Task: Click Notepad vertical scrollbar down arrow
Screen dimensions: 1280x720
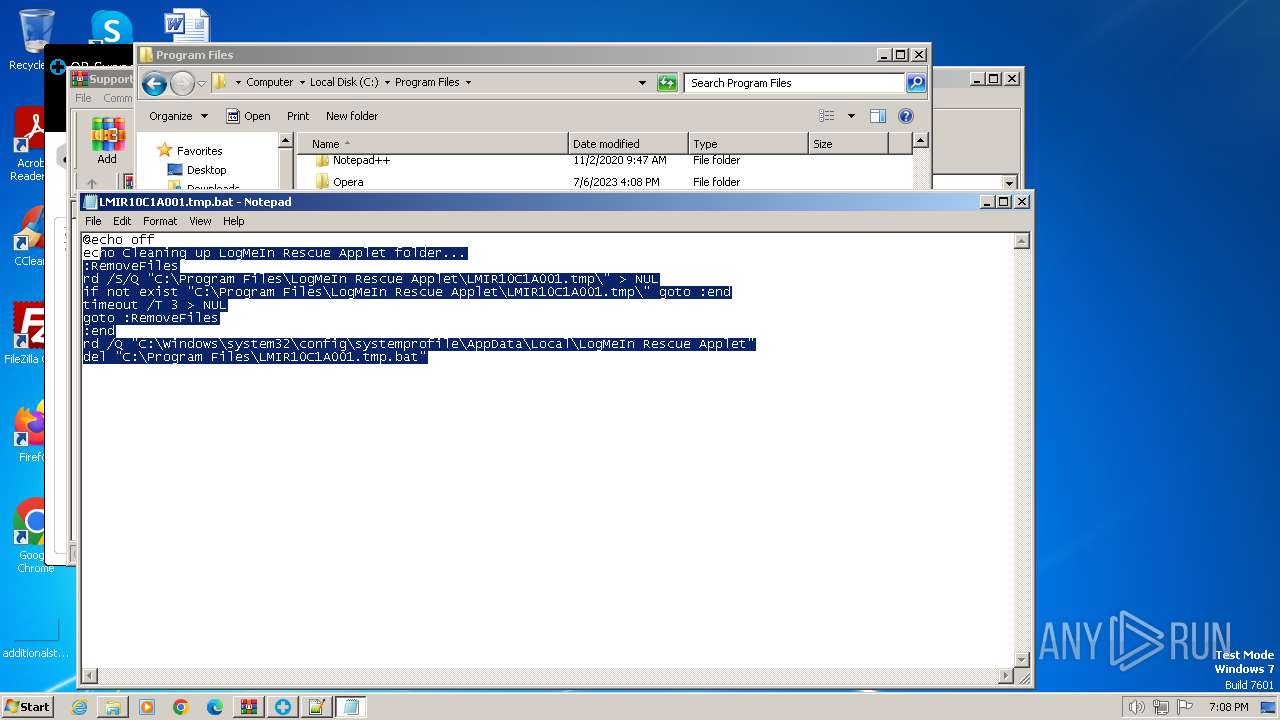Action: [x=1022, y=660]
